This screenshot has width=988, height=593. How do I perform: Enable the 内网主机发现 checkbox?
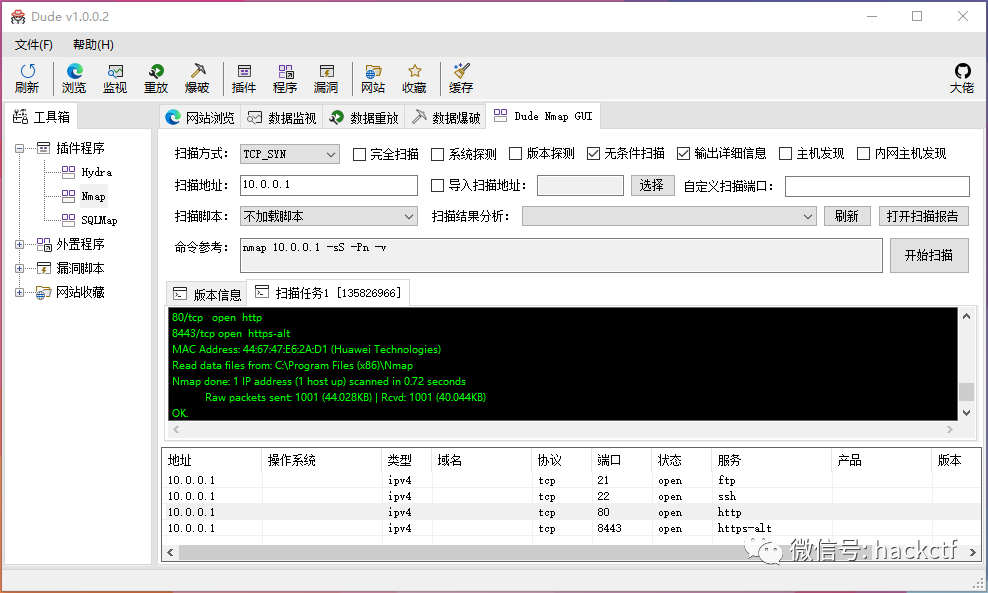pos(864,154)
